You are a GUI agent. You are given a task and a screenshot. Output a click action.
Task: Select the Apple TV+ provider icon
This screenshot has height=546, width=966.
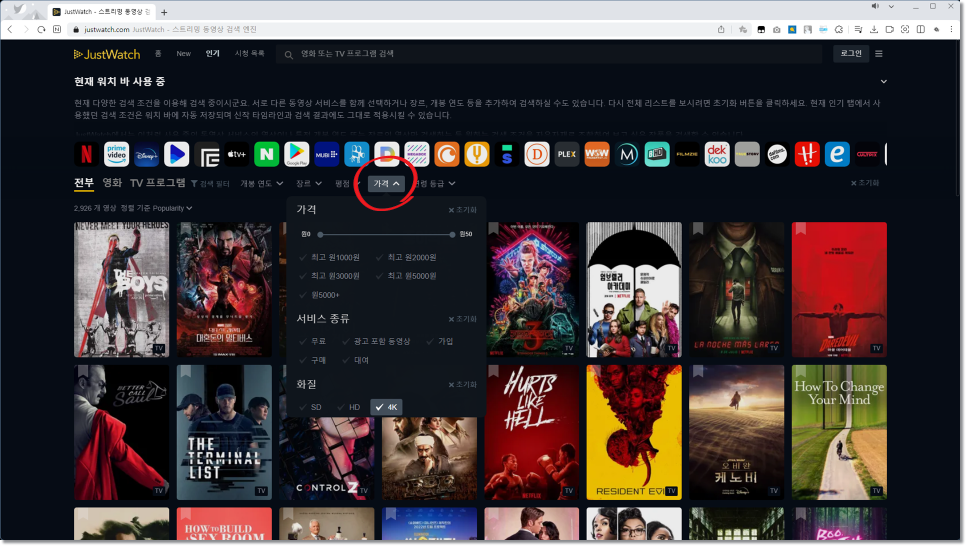tap(237, 154)
